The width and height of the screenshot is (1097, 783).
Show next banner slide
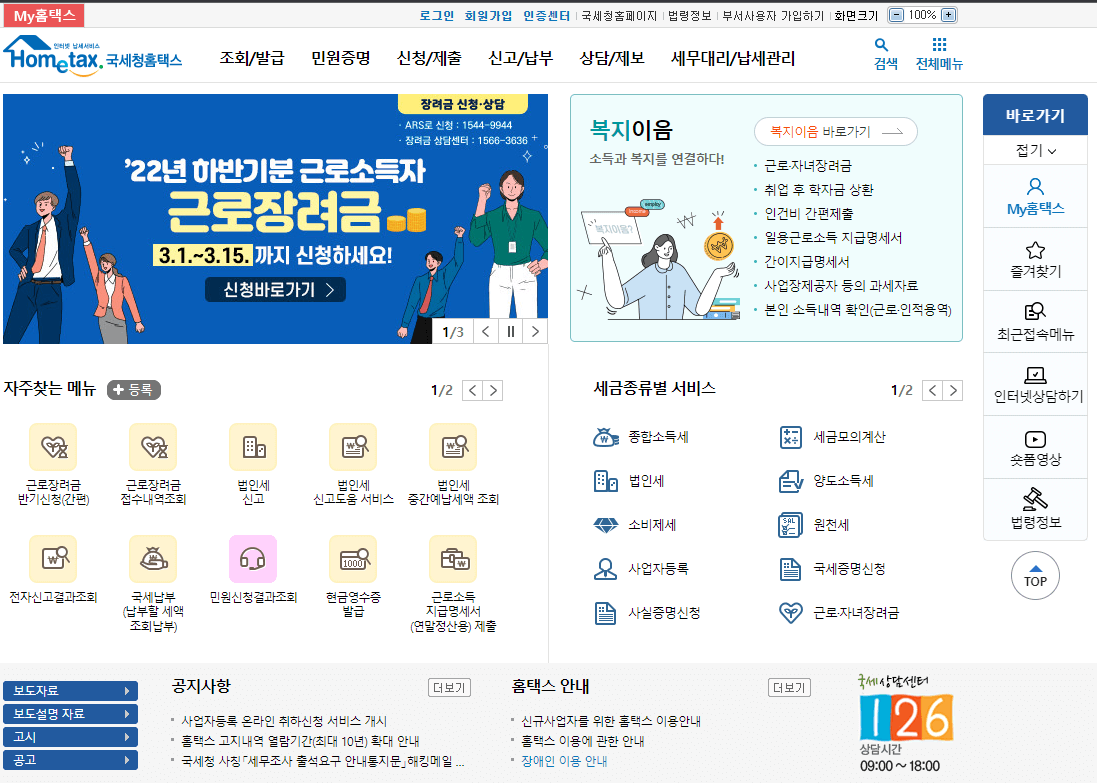coord(535,332)
